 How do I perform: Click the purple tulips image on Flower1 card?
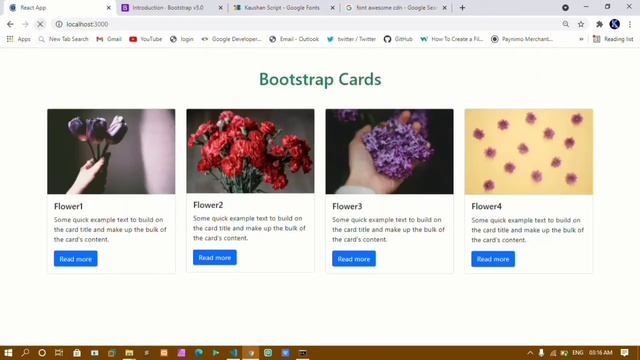(111, 151)
